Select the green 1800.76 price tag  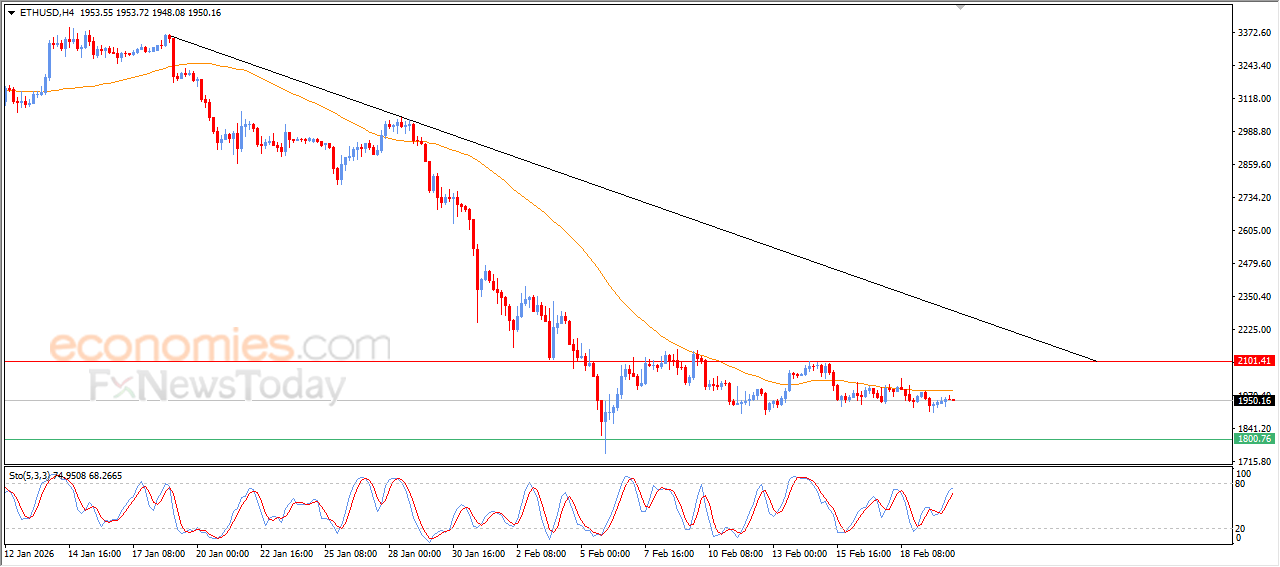tap(1253, 439)
